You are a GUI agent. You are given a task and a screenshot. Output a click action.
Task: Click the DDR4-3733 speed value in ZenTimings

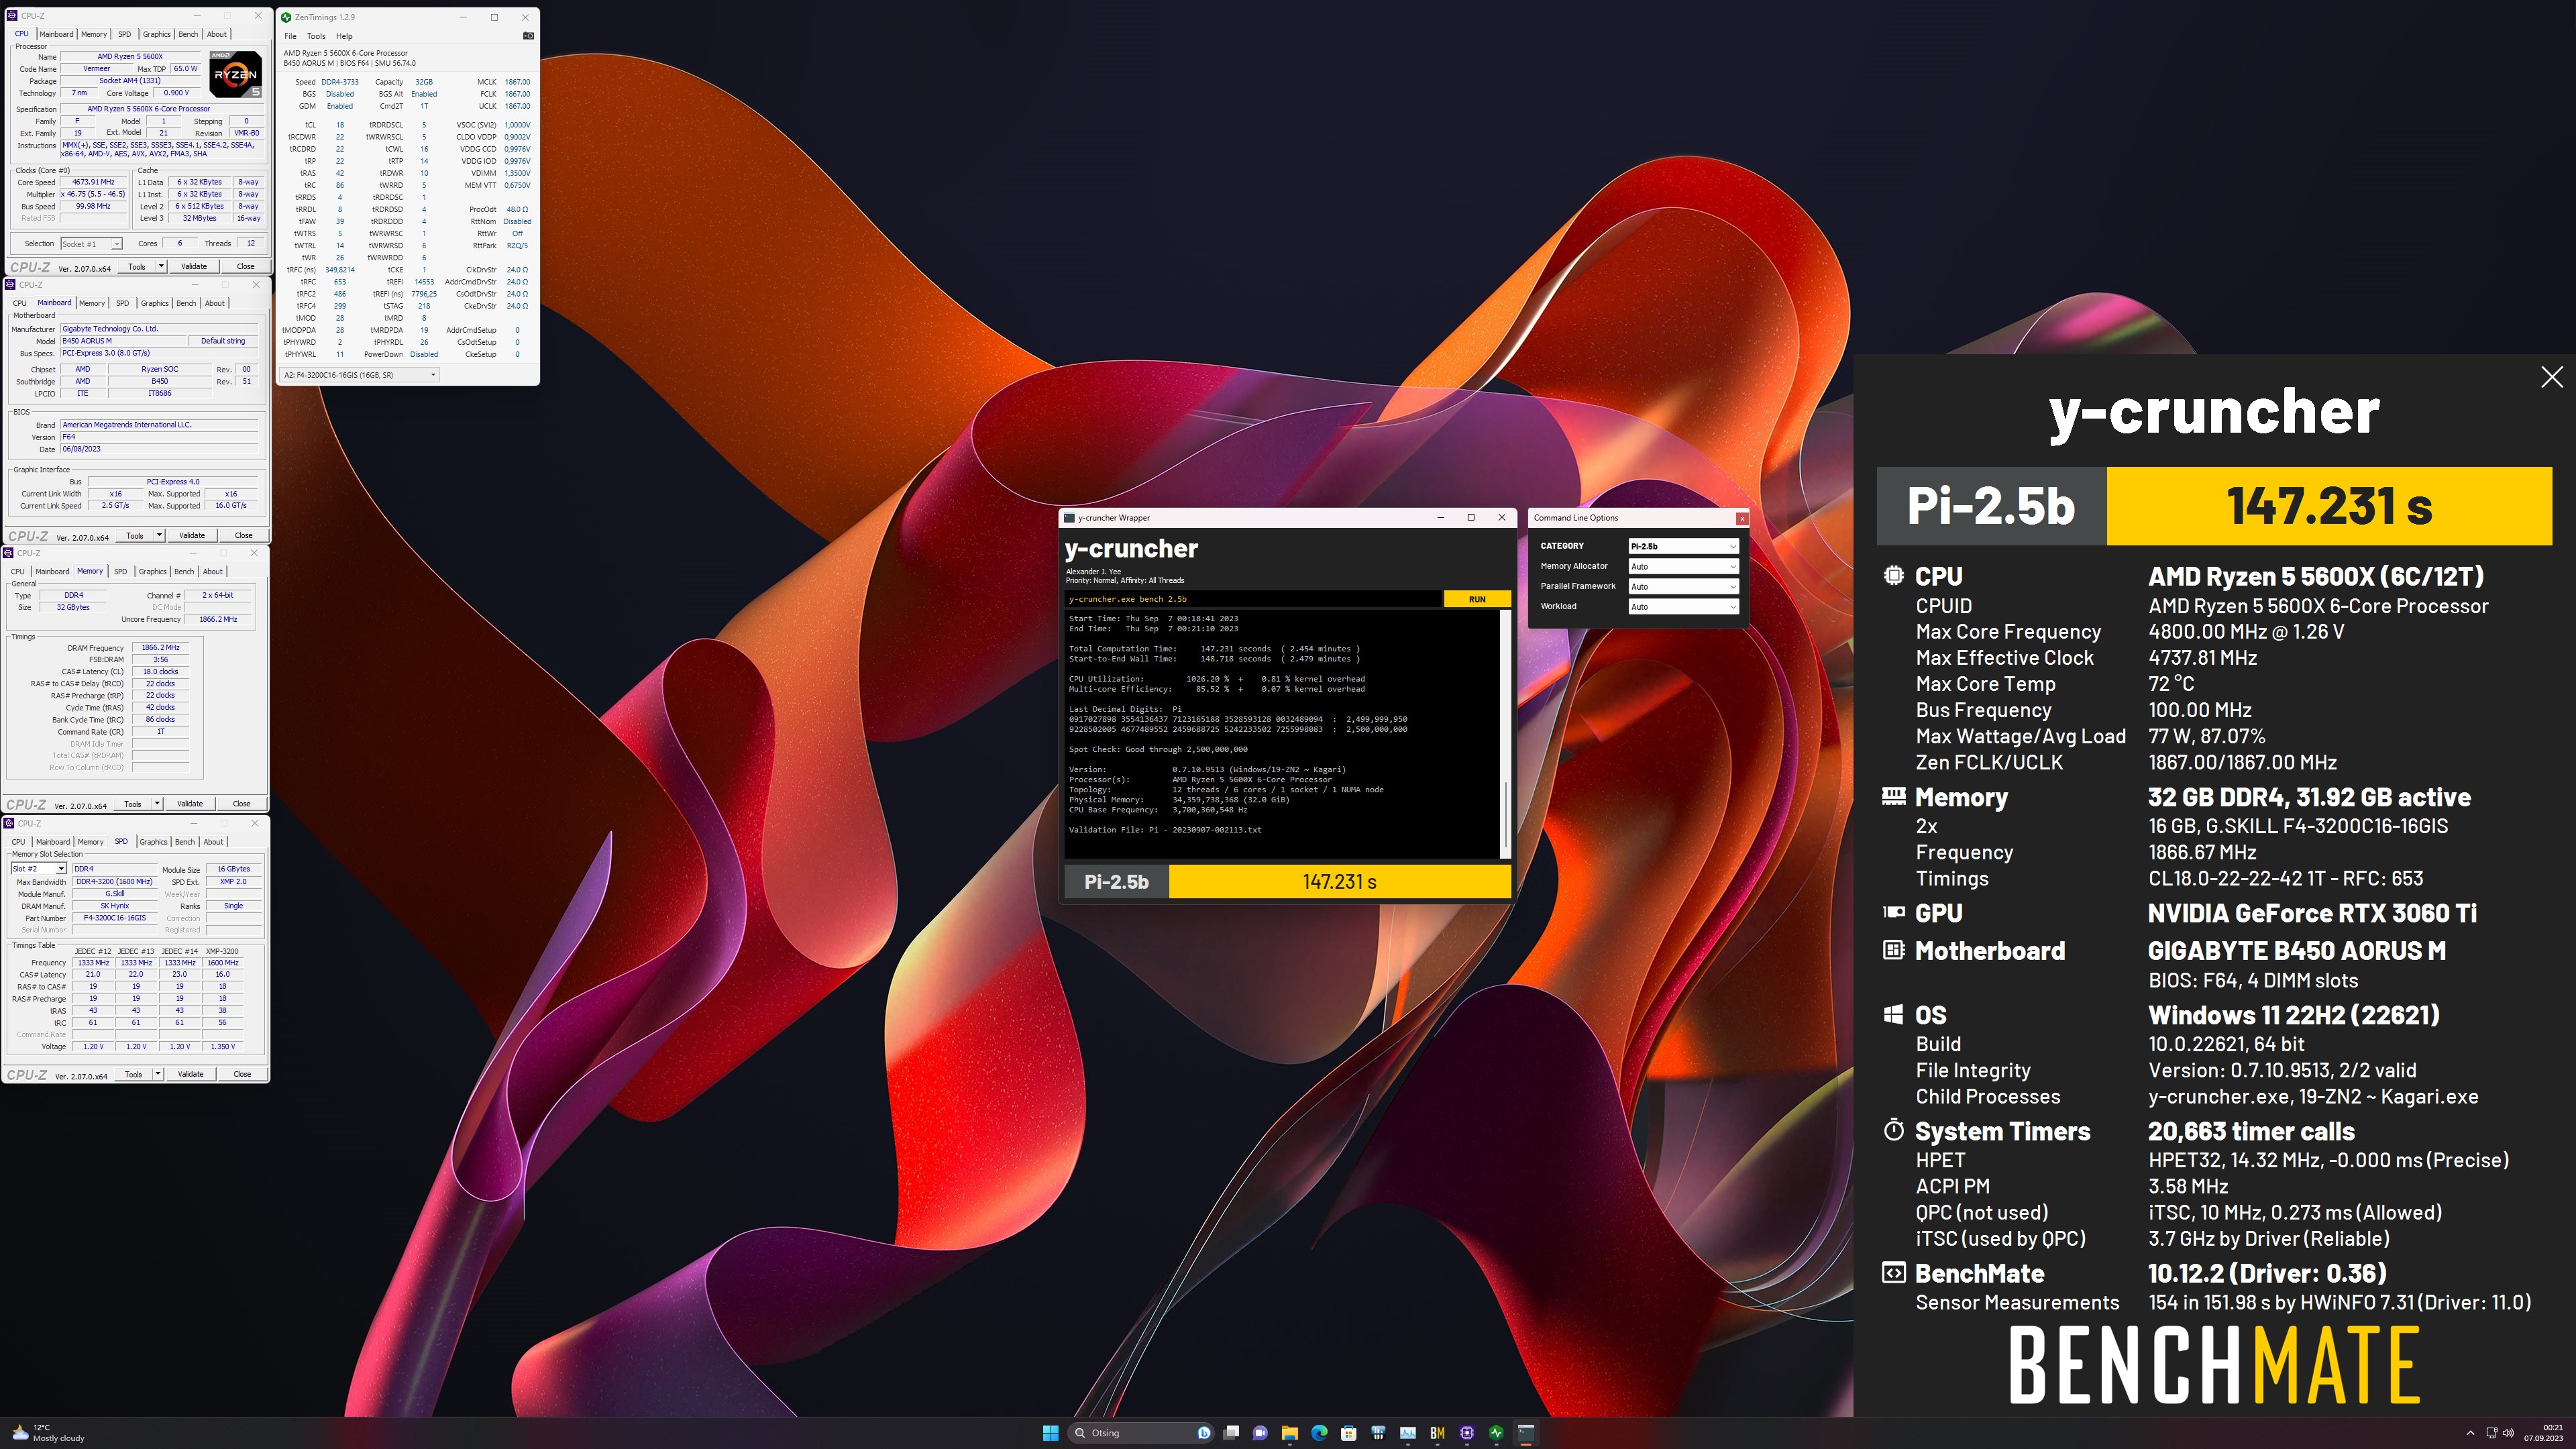[340, 82]
